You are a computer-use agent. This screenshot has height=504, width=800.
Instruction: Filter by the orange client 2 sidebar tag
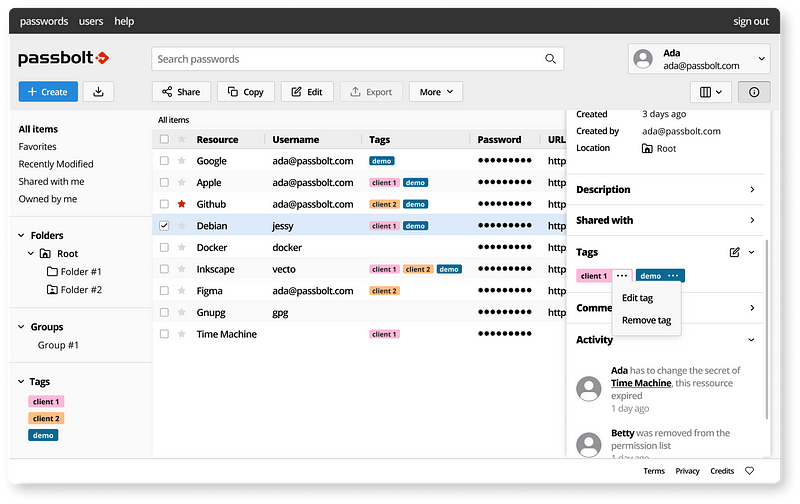click(46, 418)
